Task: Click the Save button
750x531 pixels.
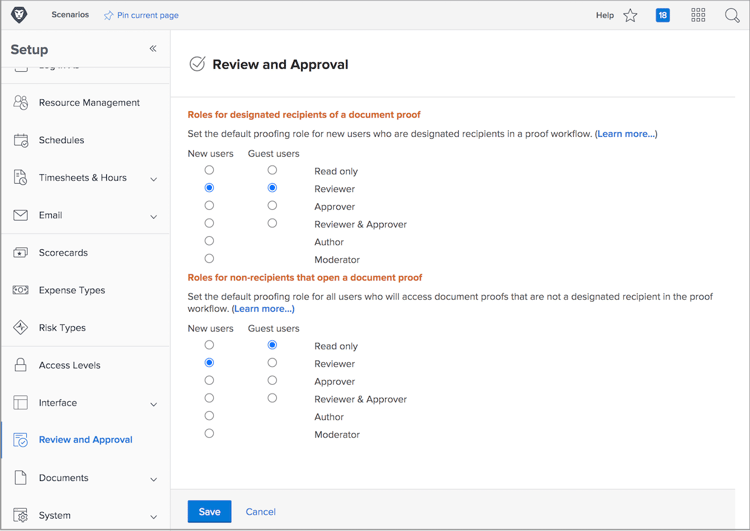Action: click(209, 511)
